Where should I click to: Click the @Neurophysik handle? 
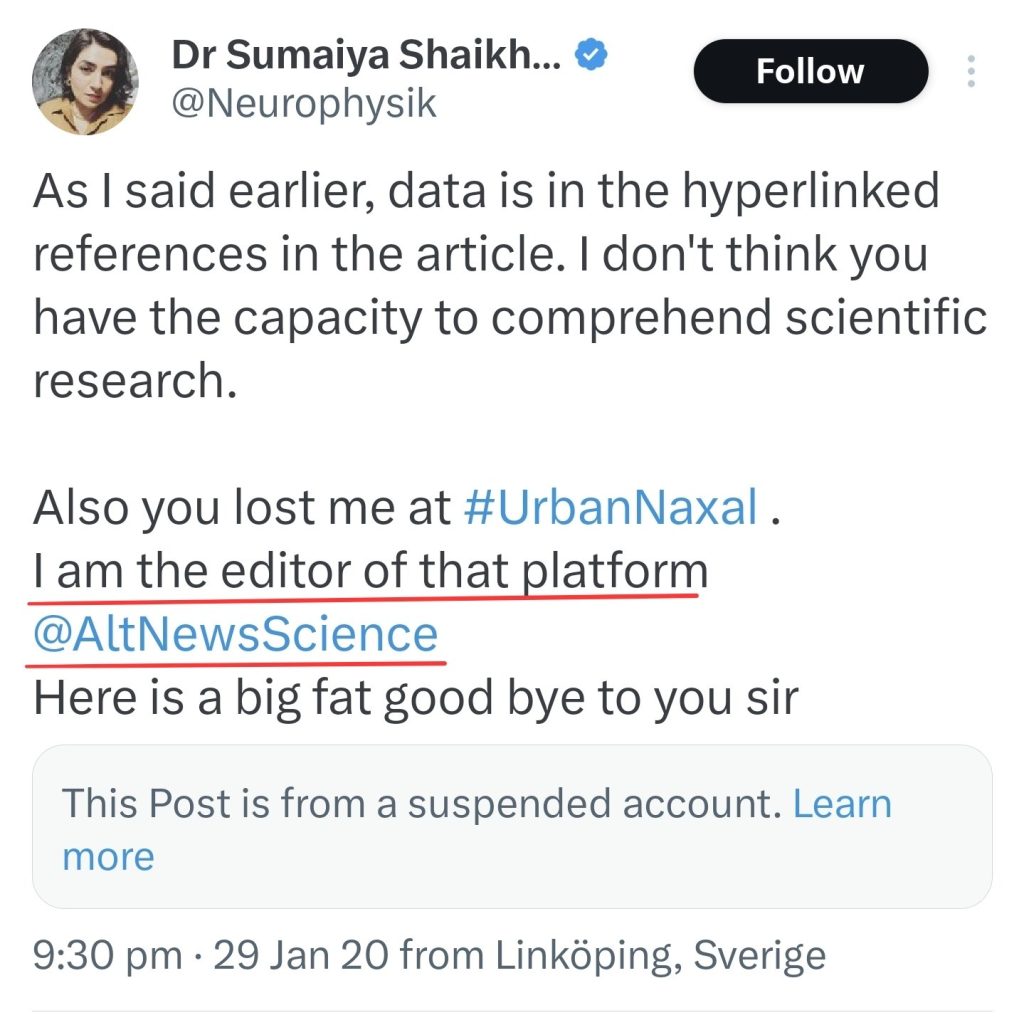coord(305,104)
